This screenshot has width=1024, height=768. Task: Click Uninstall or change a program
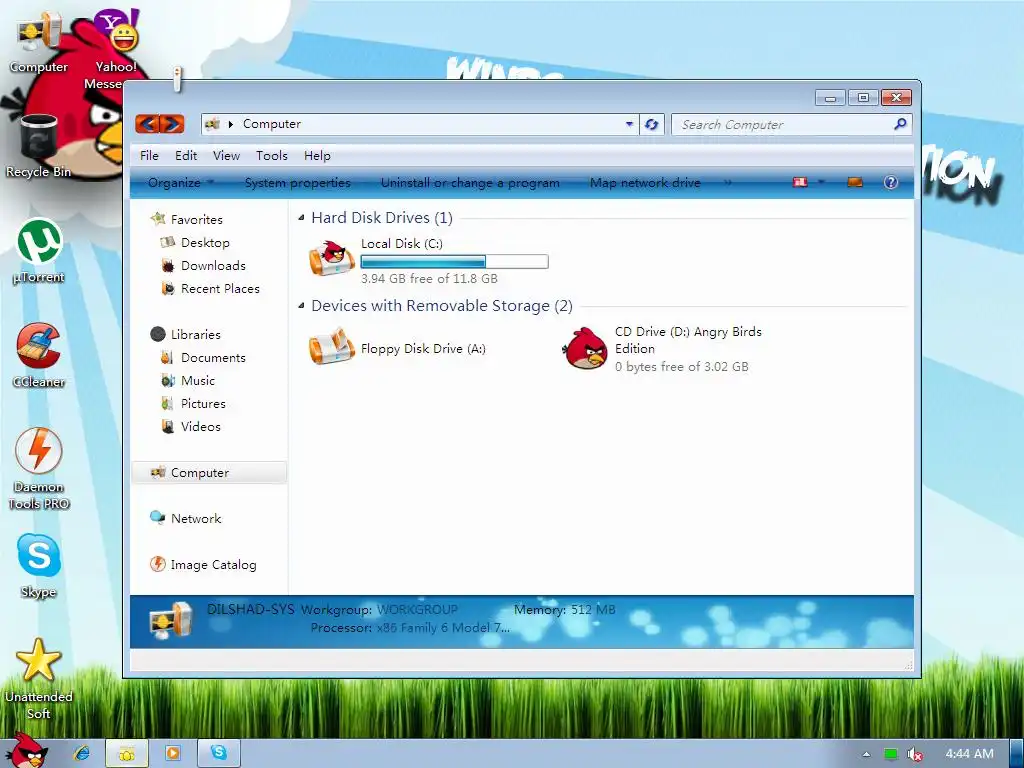470,183
